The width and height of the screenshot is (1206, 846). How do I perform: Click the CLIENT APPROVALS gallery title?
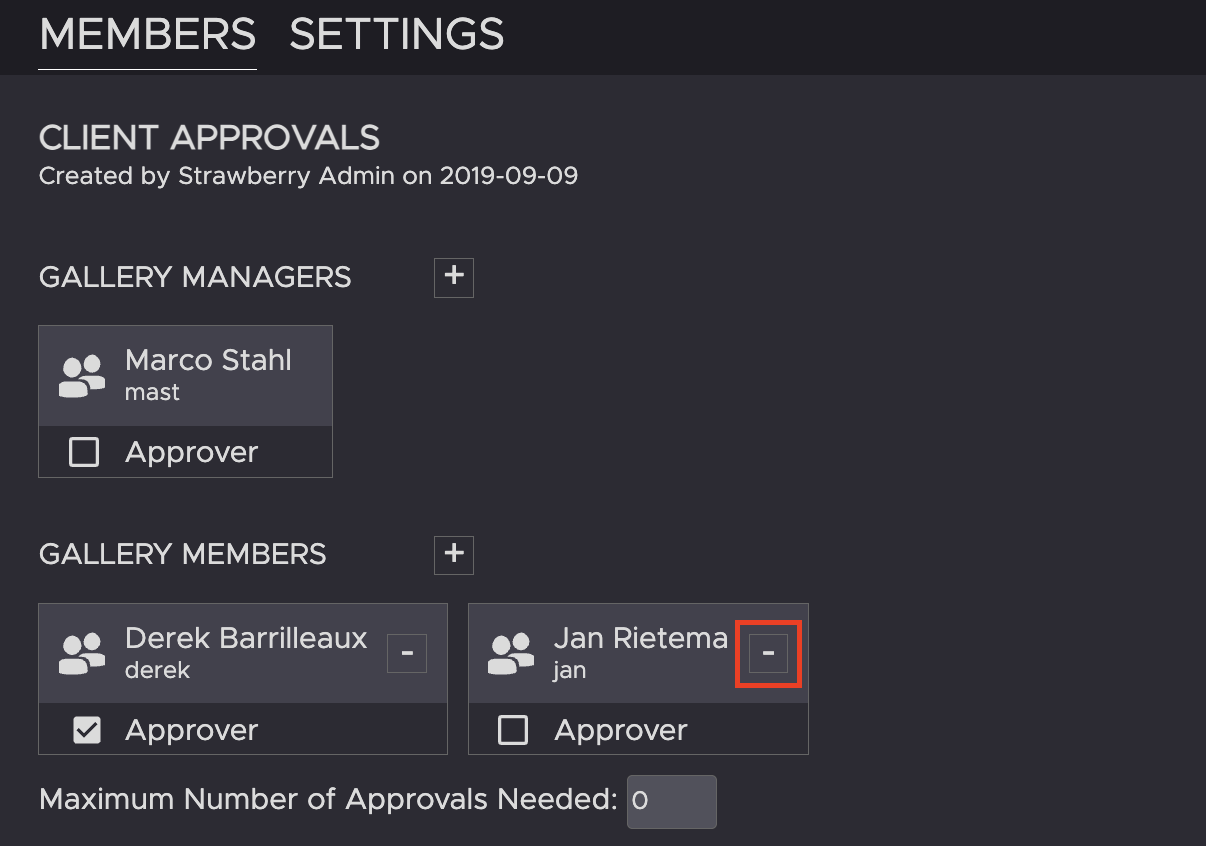click(x=209, y=137)
